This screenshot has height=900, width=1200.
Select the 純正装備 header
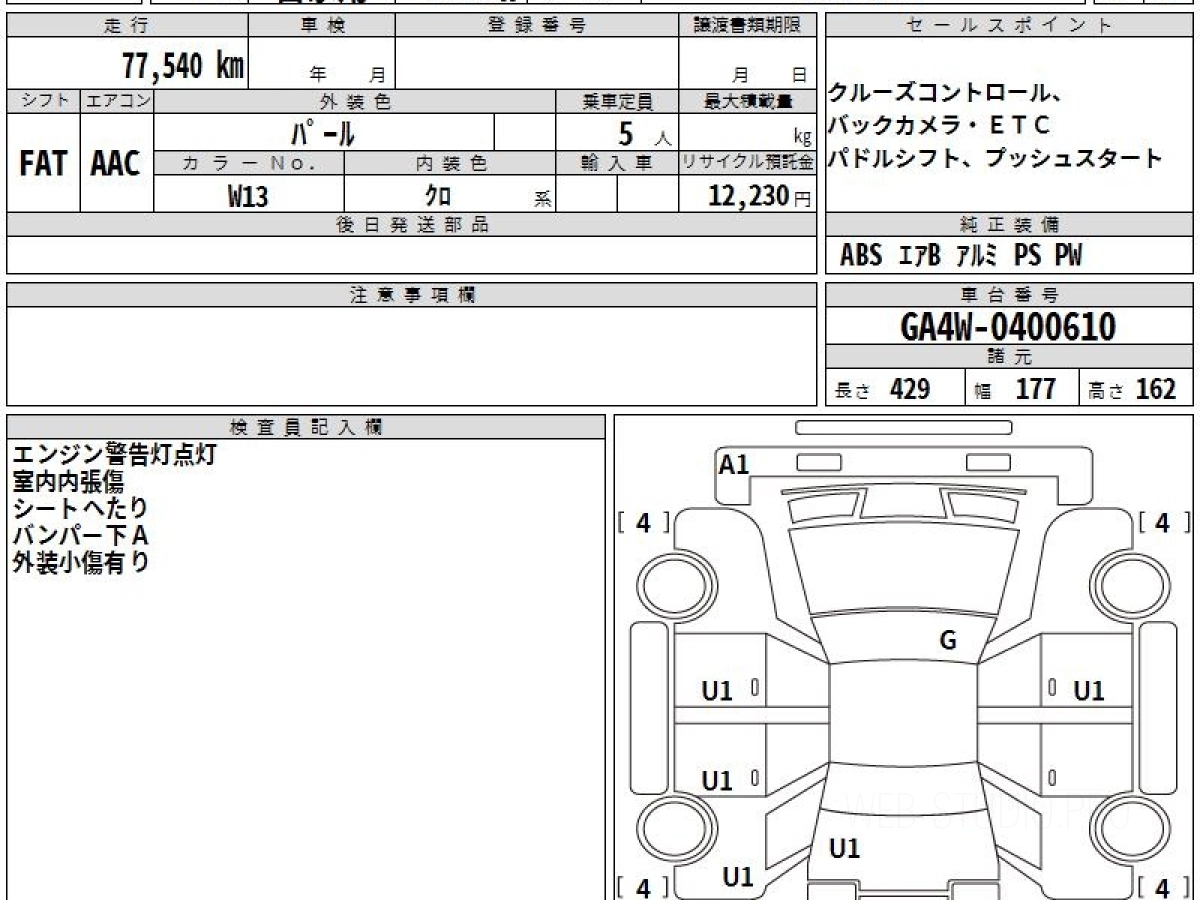pos(1009,225)
